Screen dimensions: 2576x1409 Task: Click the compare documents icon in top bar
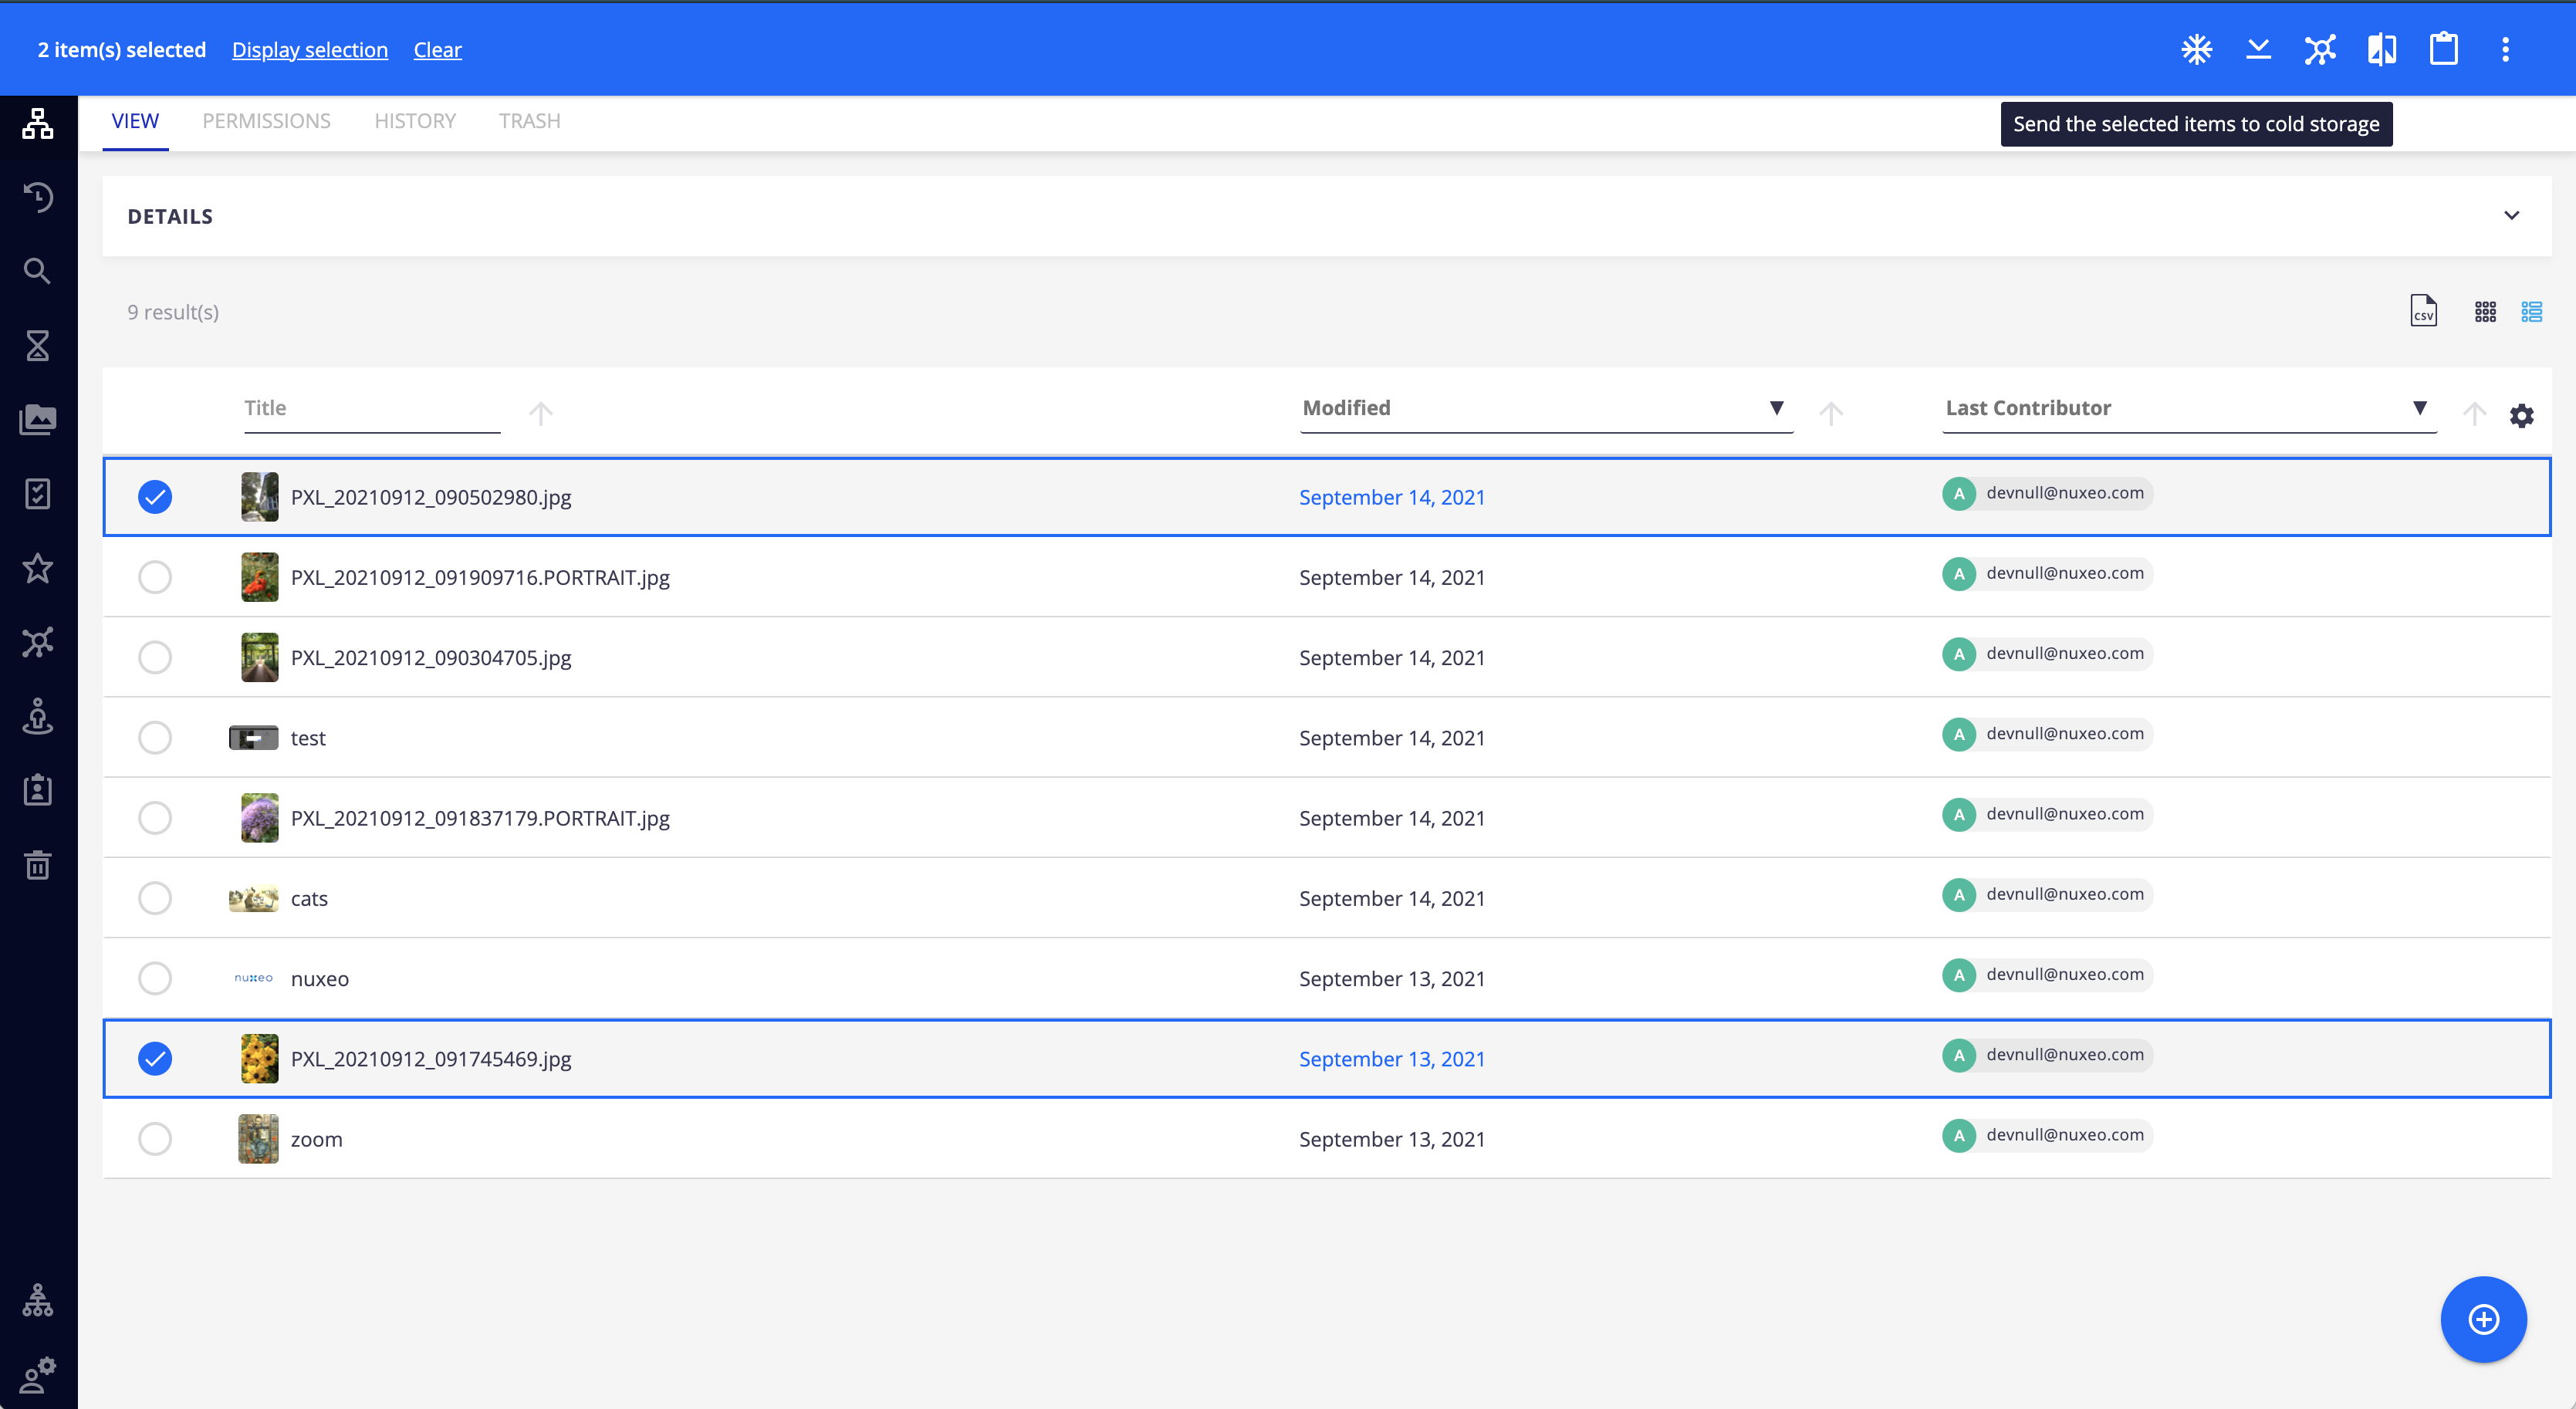point(2382,49)
